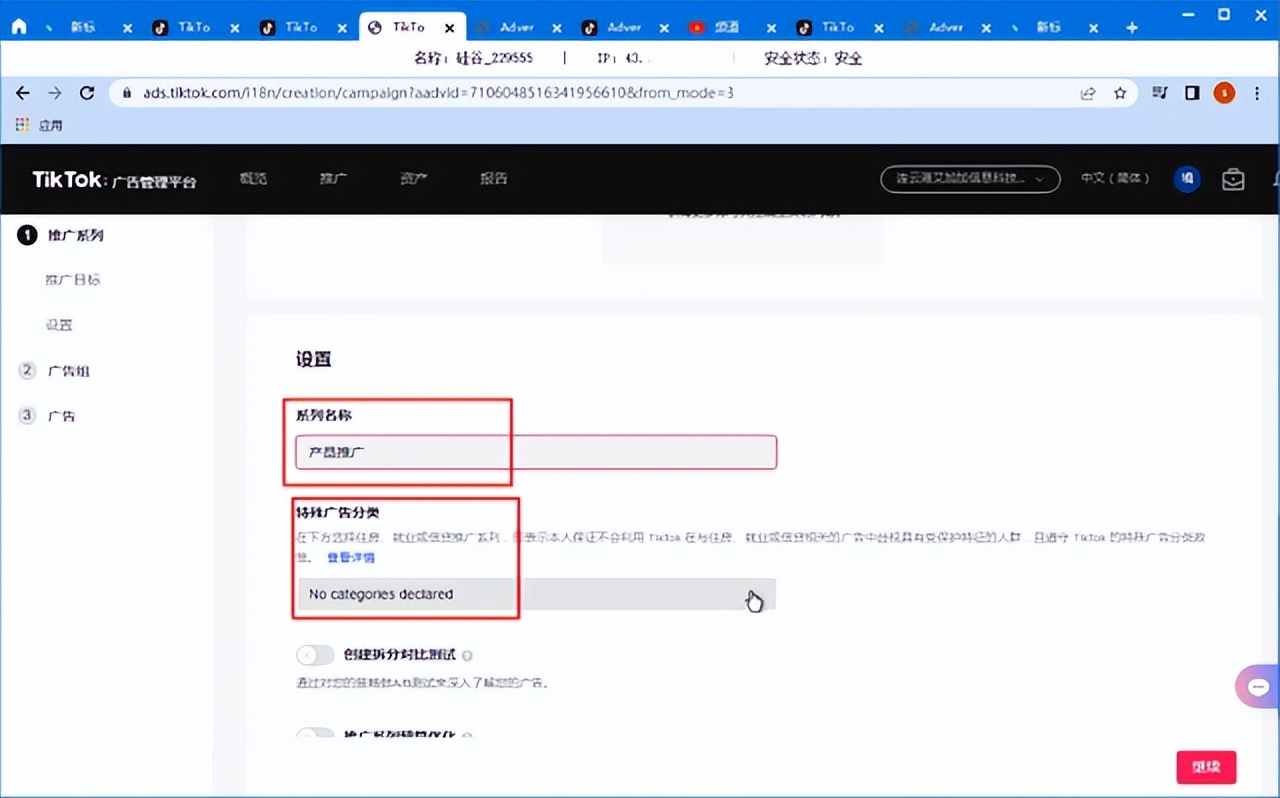Open the 中文(简体) language dropdown
Image resolution: width=1280 pixels, height=798 pixels.
point(1114,178)
